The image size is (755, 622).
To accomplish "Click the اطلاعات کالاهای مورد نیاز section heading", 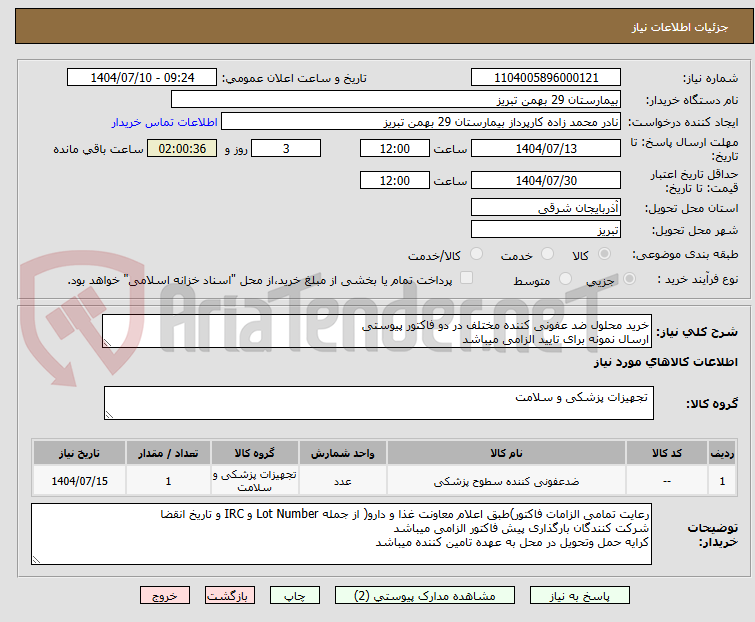I will point(665,362).
